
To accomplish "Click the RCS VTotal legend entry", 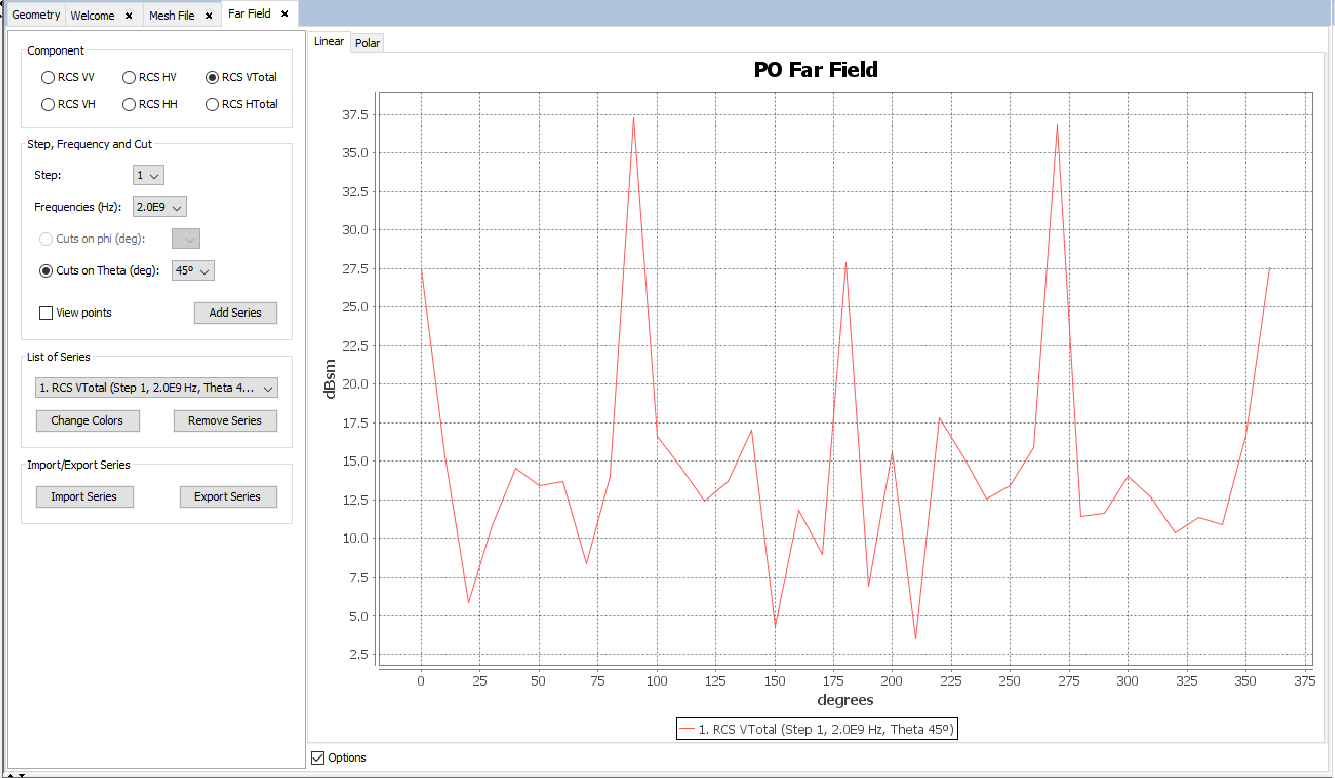I will click(817, 730).
